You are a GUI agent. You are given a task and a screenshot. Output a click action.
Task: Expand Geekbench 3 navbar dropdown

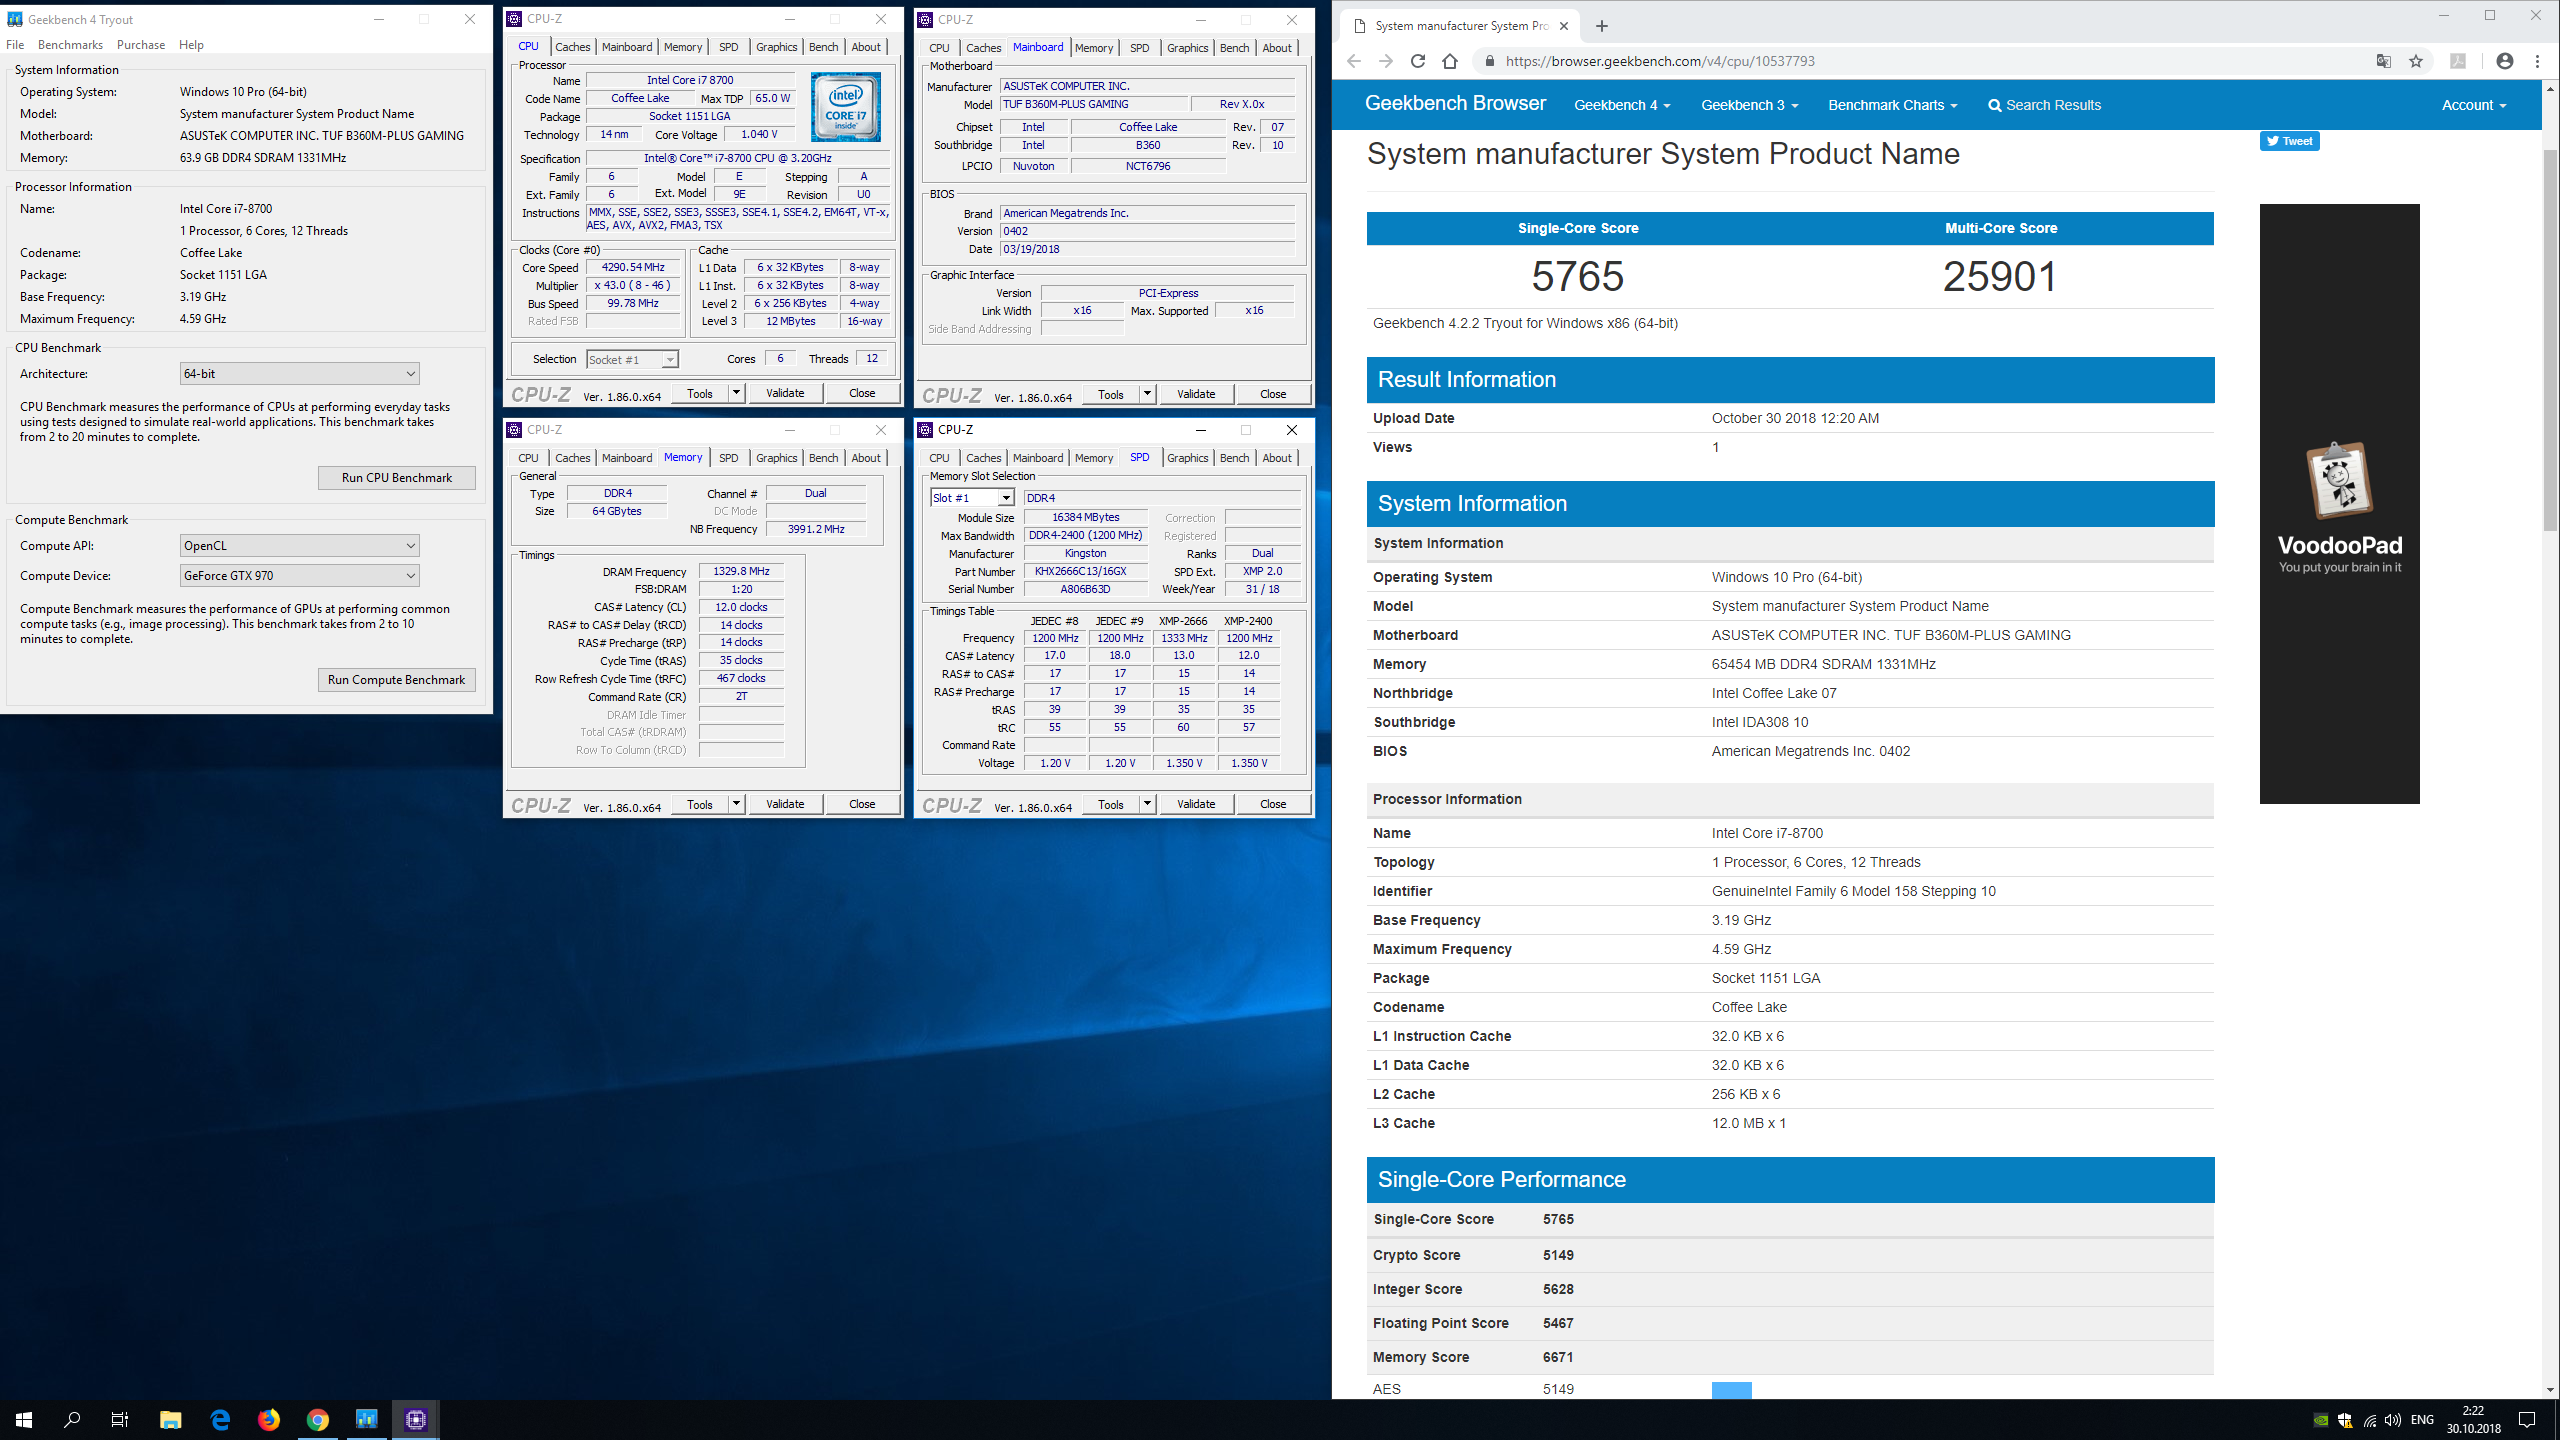point(1749,105)
